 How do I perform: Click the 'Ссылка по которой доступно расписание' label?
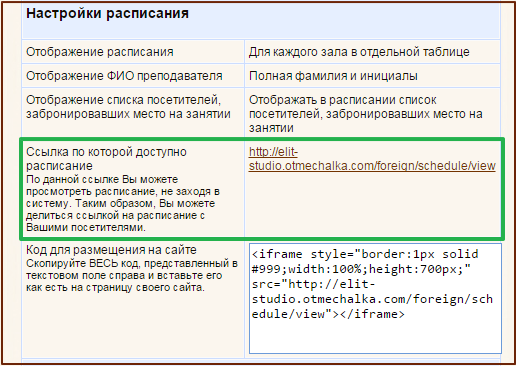click(x=106, y=159)
